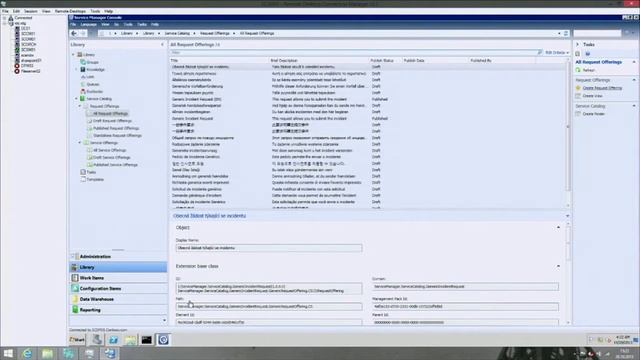Image resolution: width=640 pixels, height=360 pixels.
Task: Click the Refresh task link
Action: (x=589, y=70)
